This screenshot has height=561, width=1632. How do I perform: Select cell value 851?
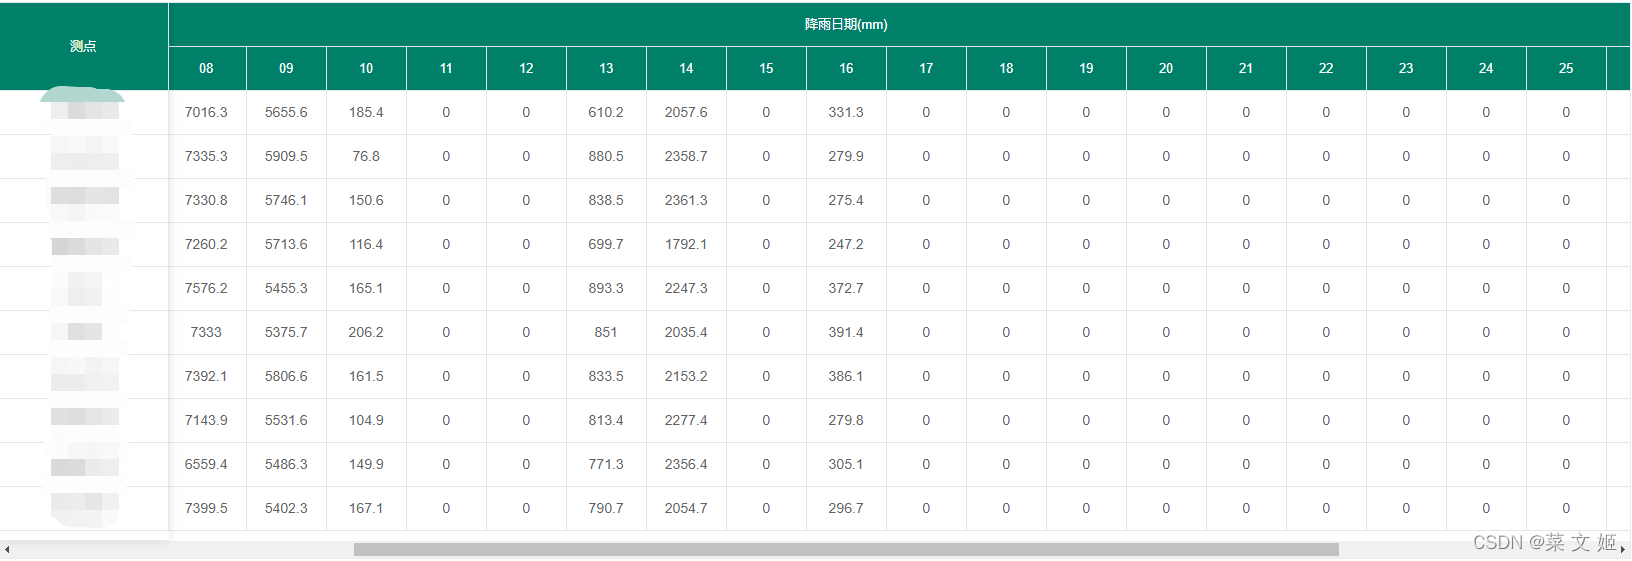tap(606, 332)
